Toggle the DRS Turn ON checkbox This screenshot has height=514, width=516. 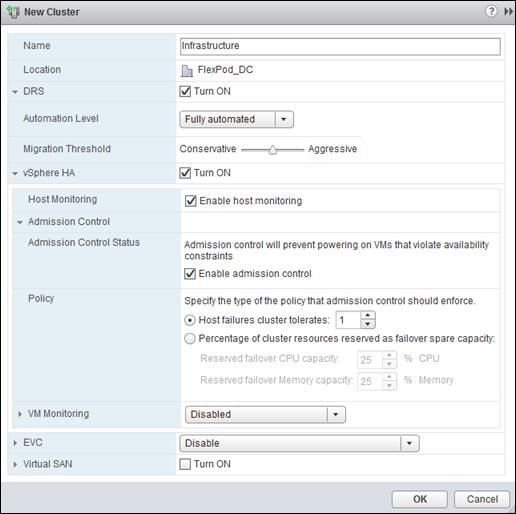pos(185,91)
